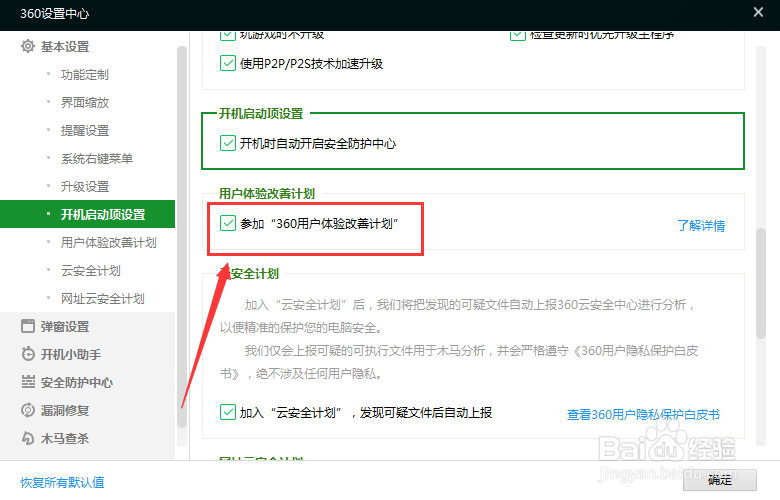The width and height of the screenshot is (780, 500).
Task: Open 提醒设置 settings page
Action: click(x=85, y=130)
